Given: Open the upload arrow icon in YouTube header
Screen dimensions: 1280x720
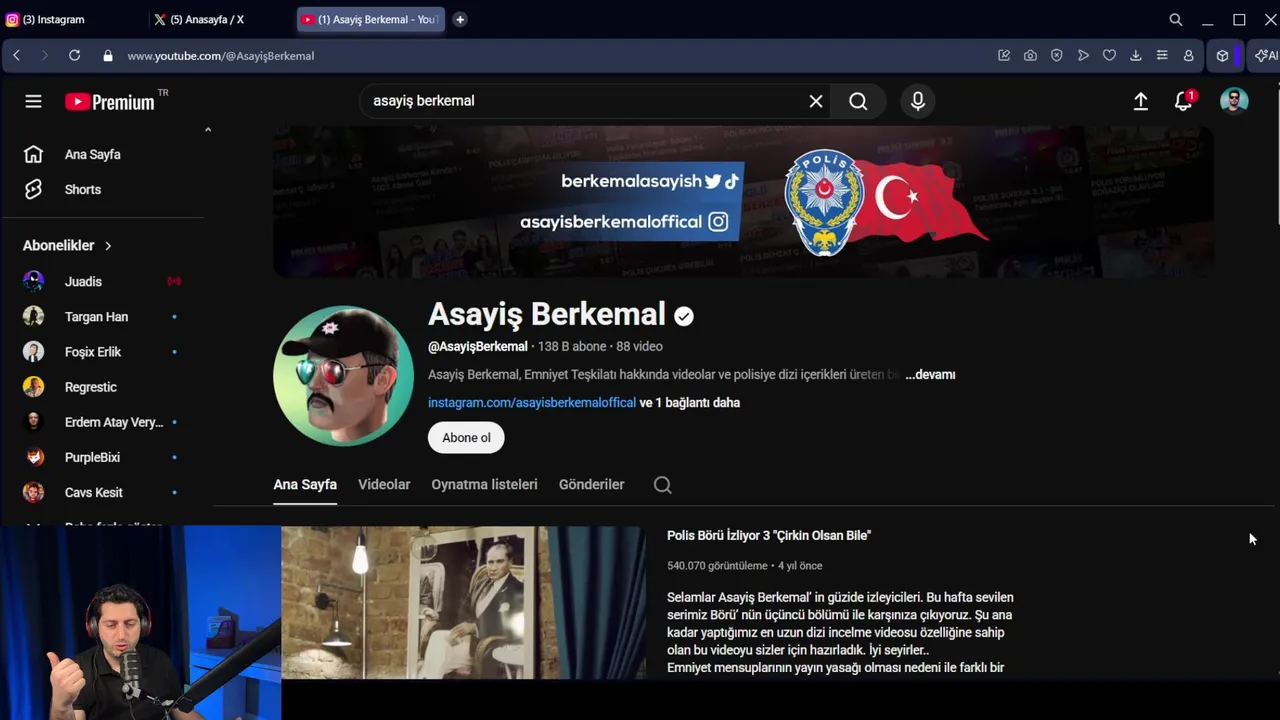Looking at the screenshot, I should click(1141, 101).
